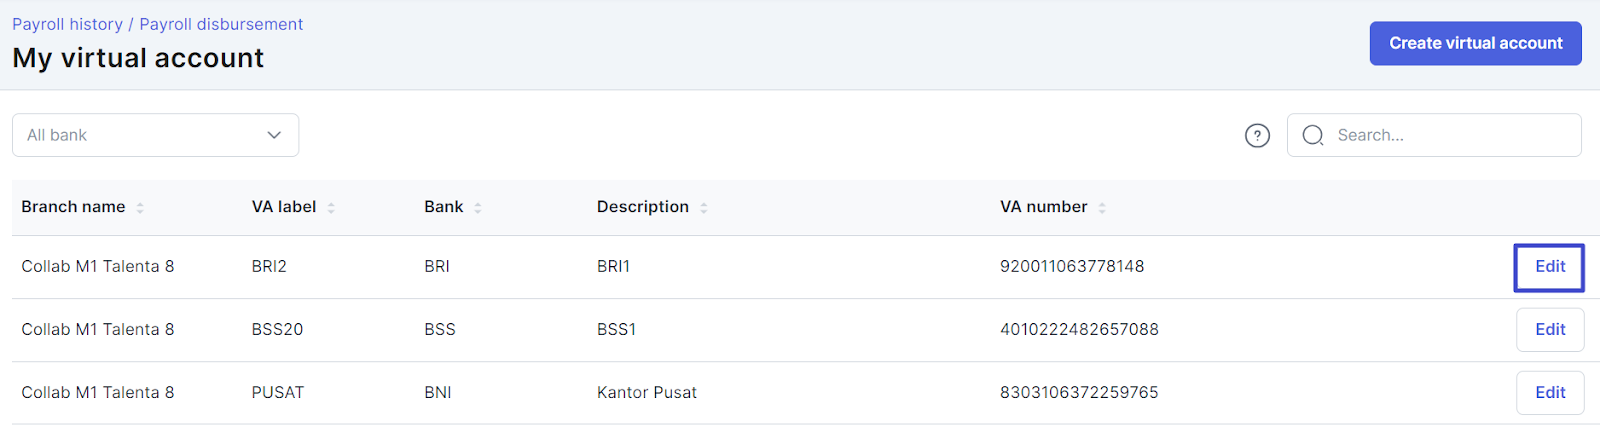Viewport: 1600px width, 427px height.
Task: Open the All bank dropdown
Action: click(155, 135)
